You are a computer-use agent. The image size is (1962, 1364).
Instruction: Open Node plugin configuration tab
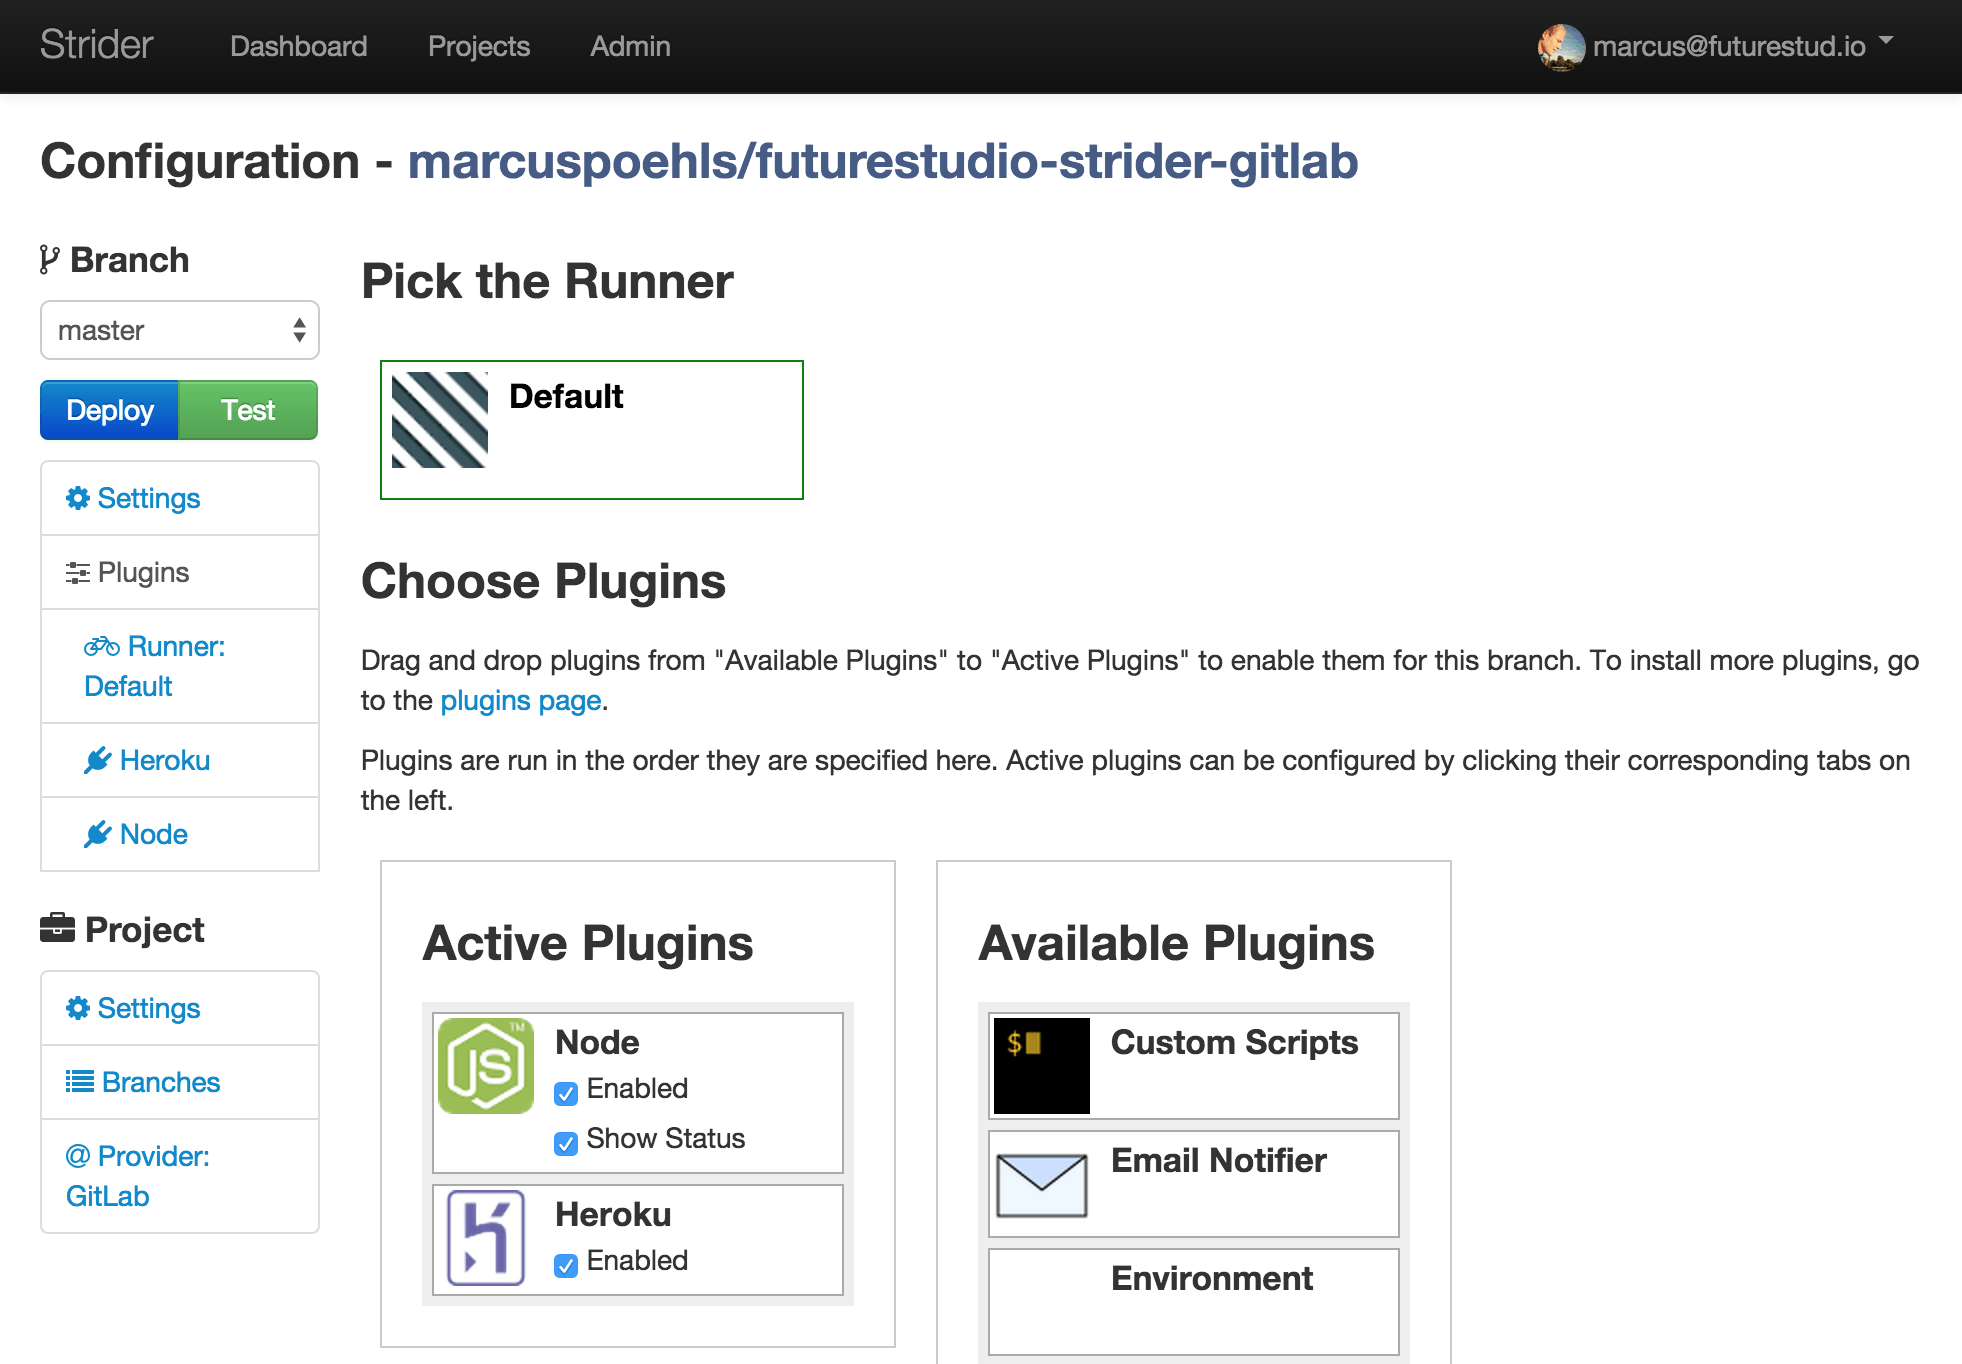point(180,834)
